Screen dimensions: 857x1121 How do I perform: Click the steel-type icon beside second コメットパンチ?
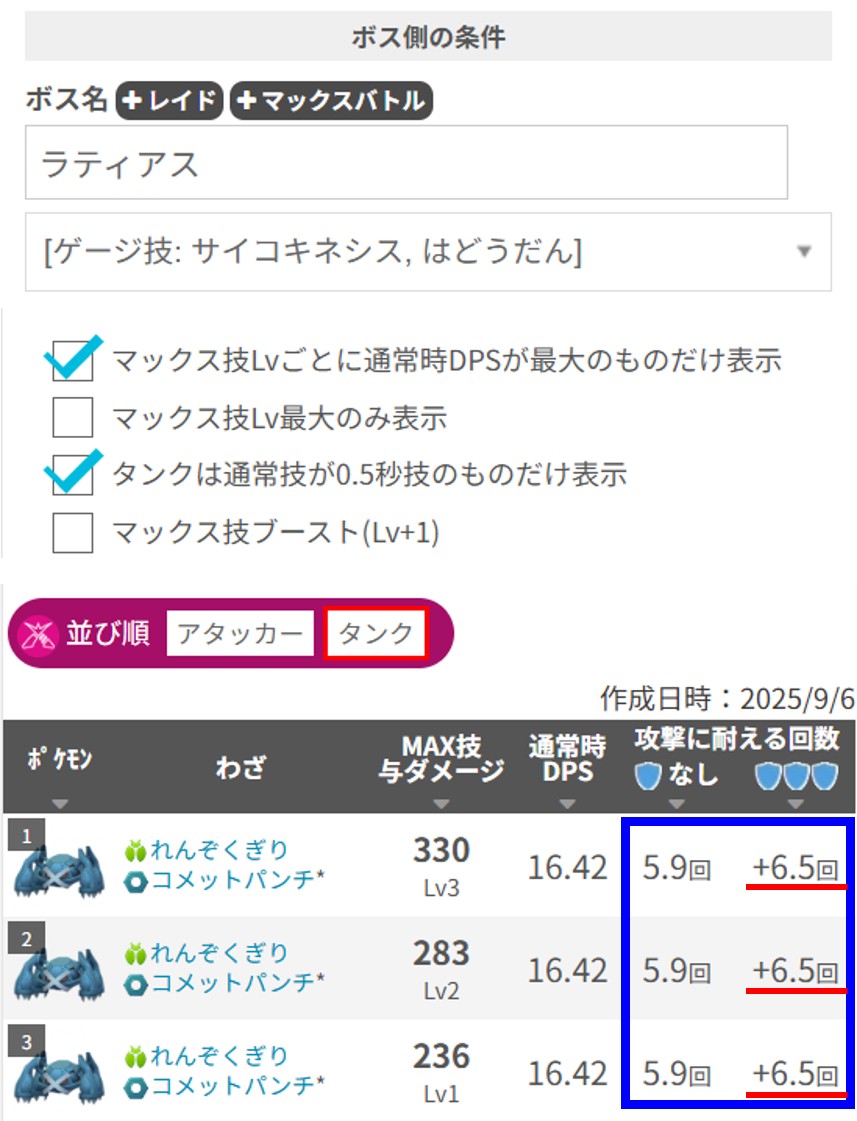click(136, 984)
